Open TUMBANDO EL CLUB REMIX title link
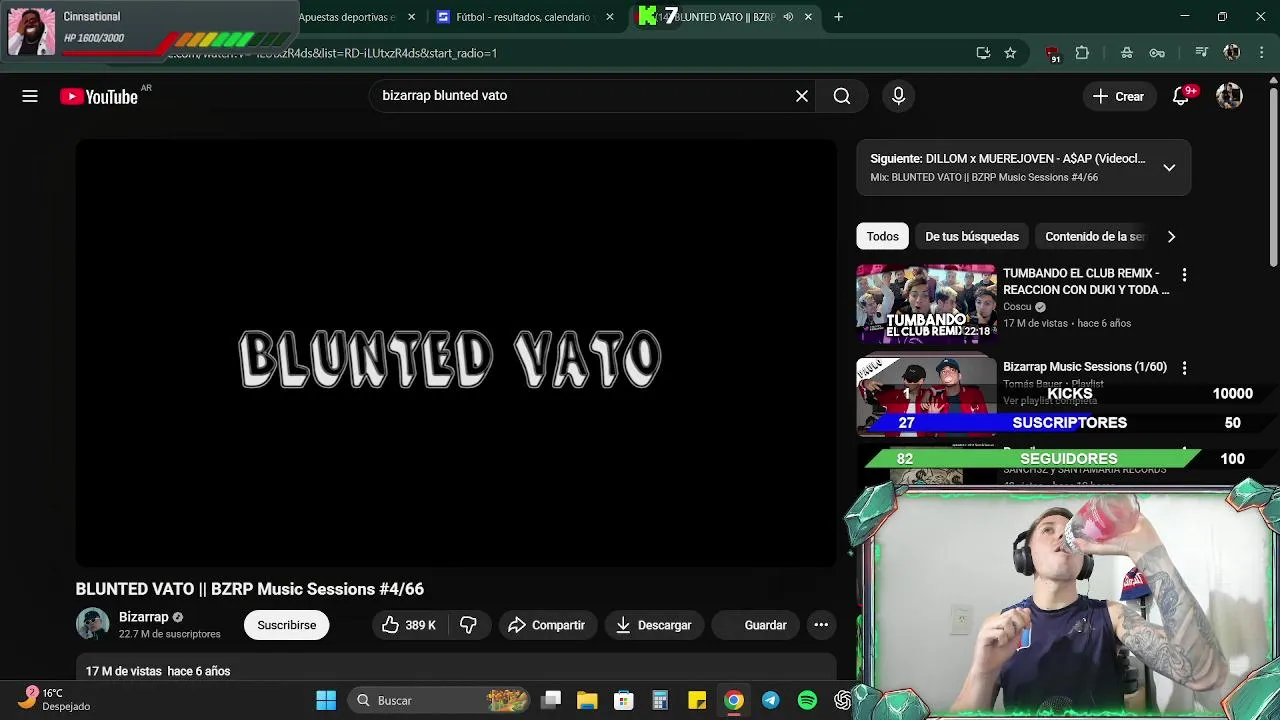Image resolution: width=1280 pixels, height=720 pixels. coord(1086,281)
